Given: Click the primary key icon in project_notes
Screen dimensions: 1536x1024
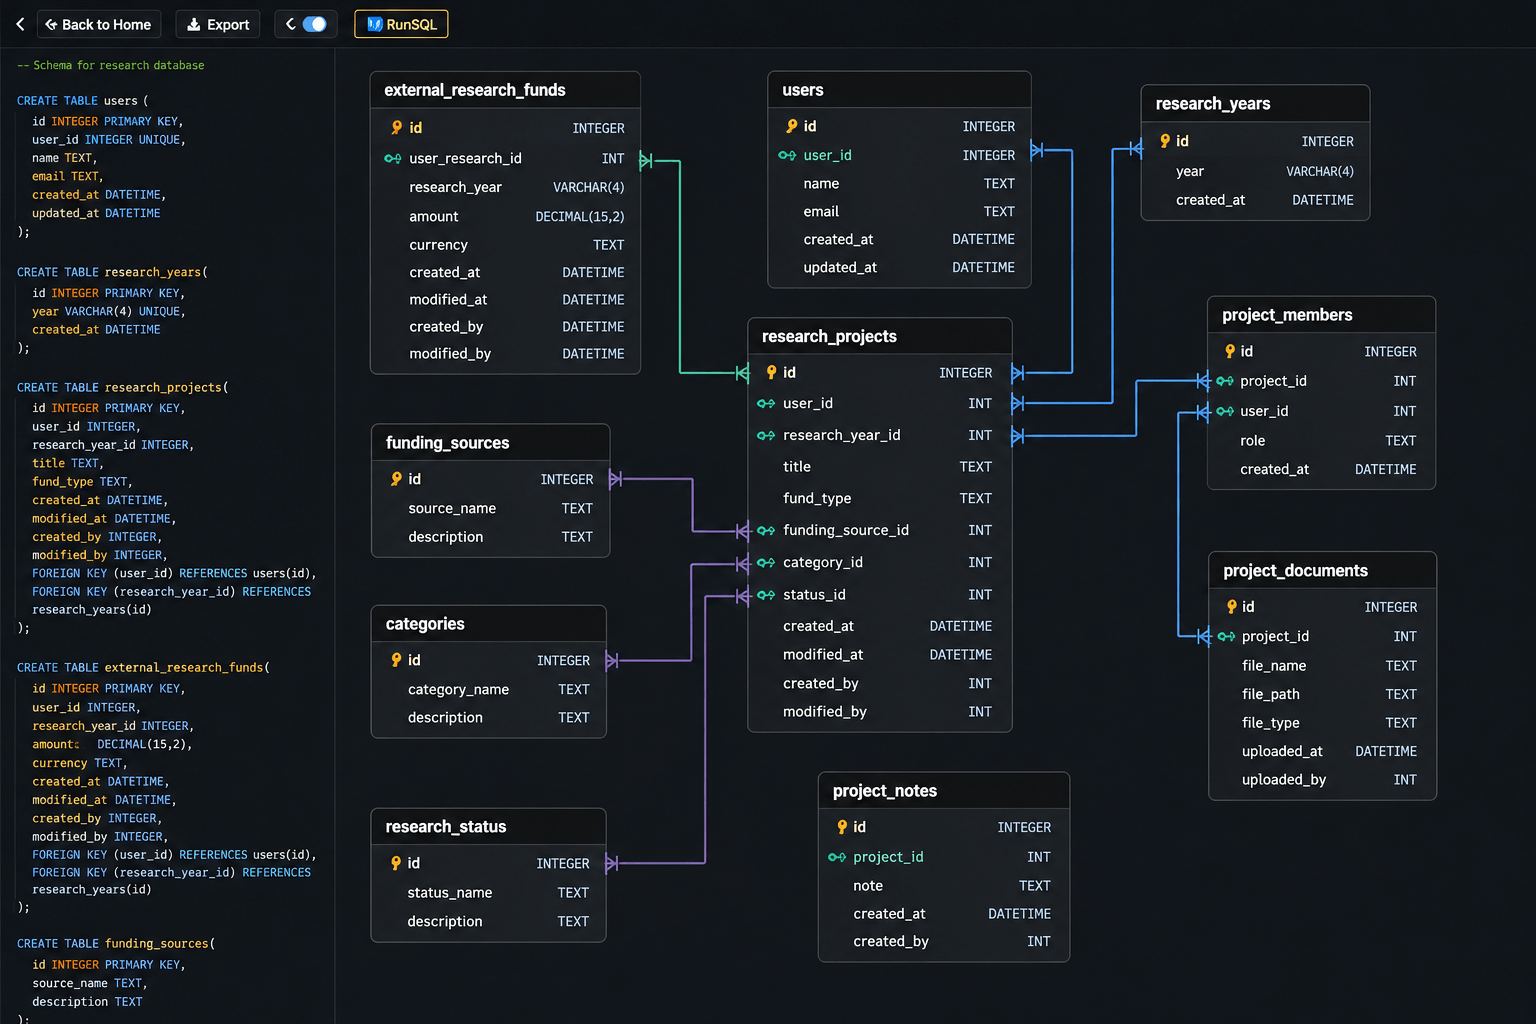Looking at the screenshot, I should coord(842,827).
